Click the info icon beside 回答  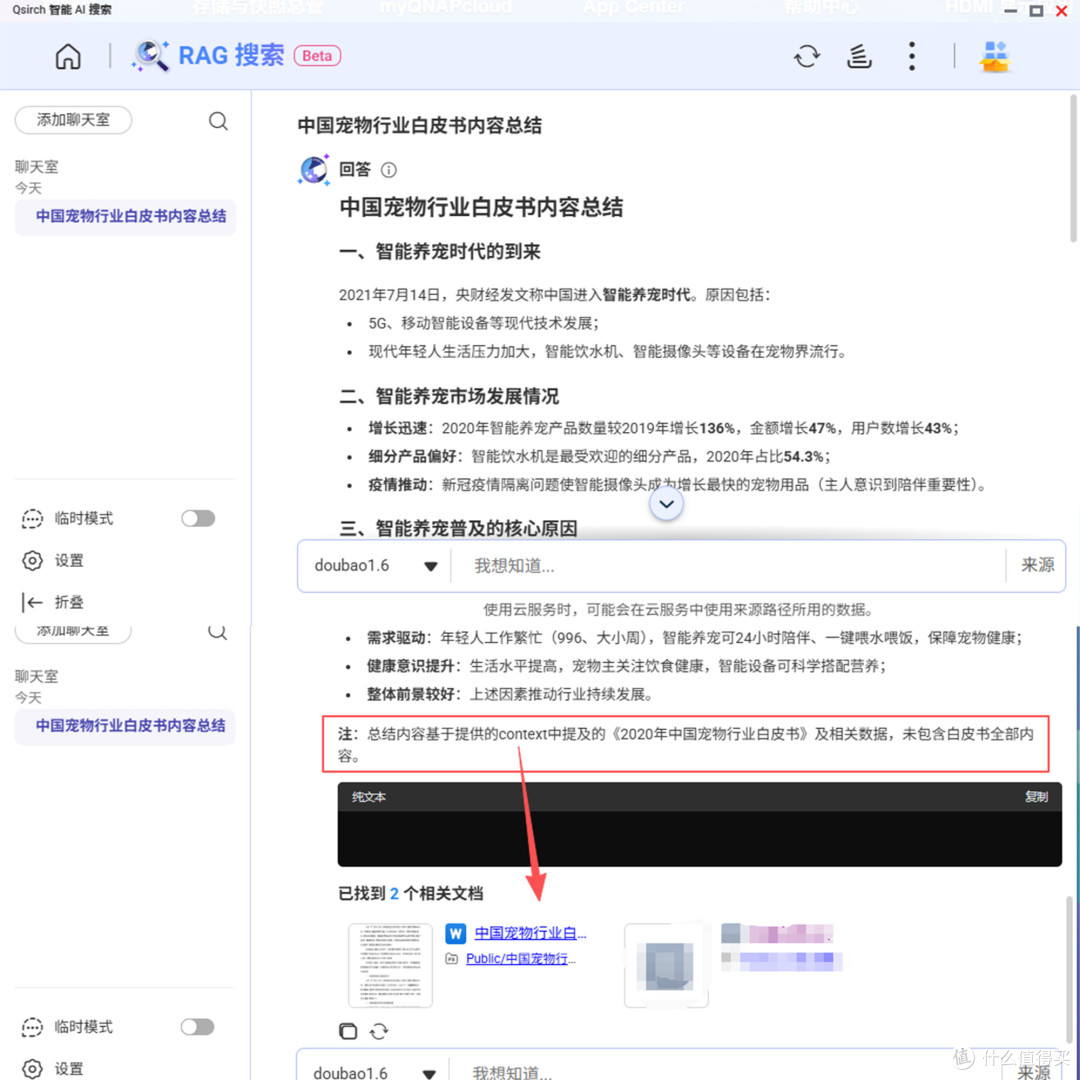[x=388, y=170]
